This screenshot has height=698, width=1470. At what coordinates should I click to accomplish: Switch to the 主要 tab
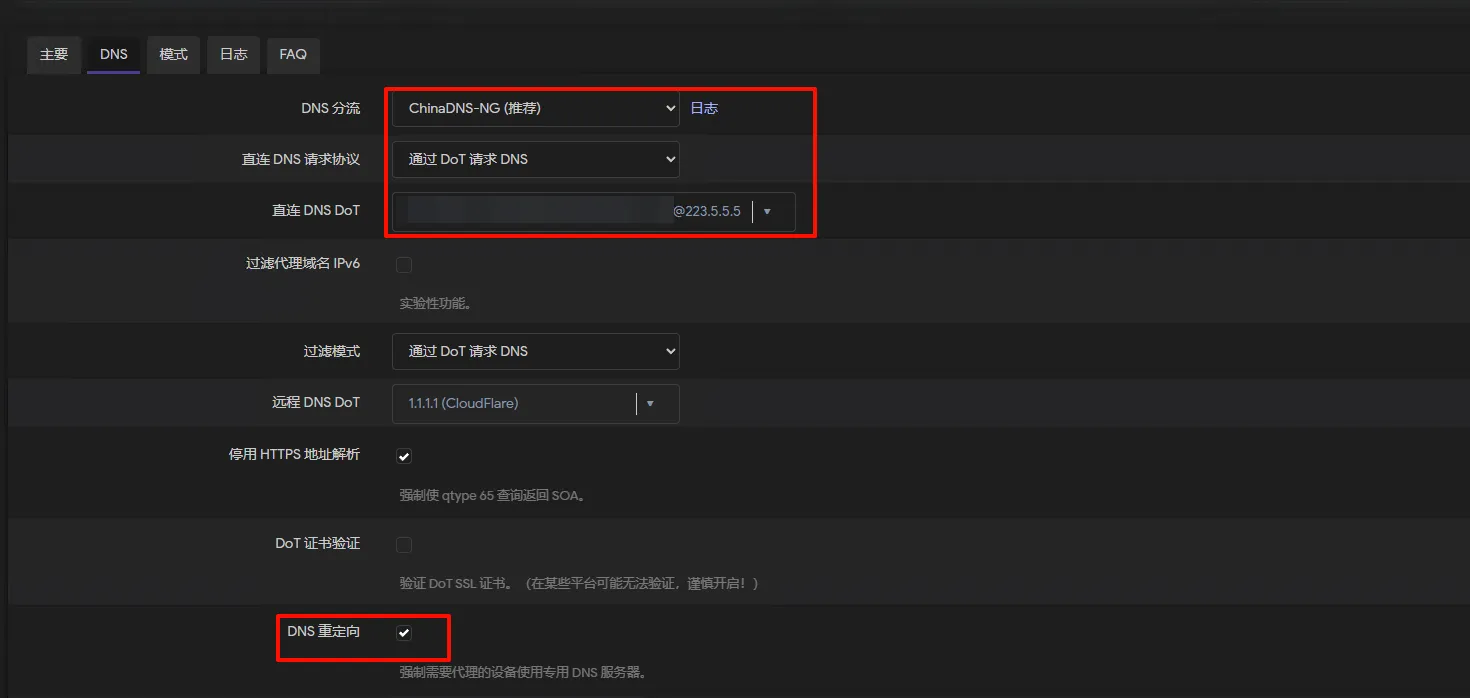coord(53,55)
